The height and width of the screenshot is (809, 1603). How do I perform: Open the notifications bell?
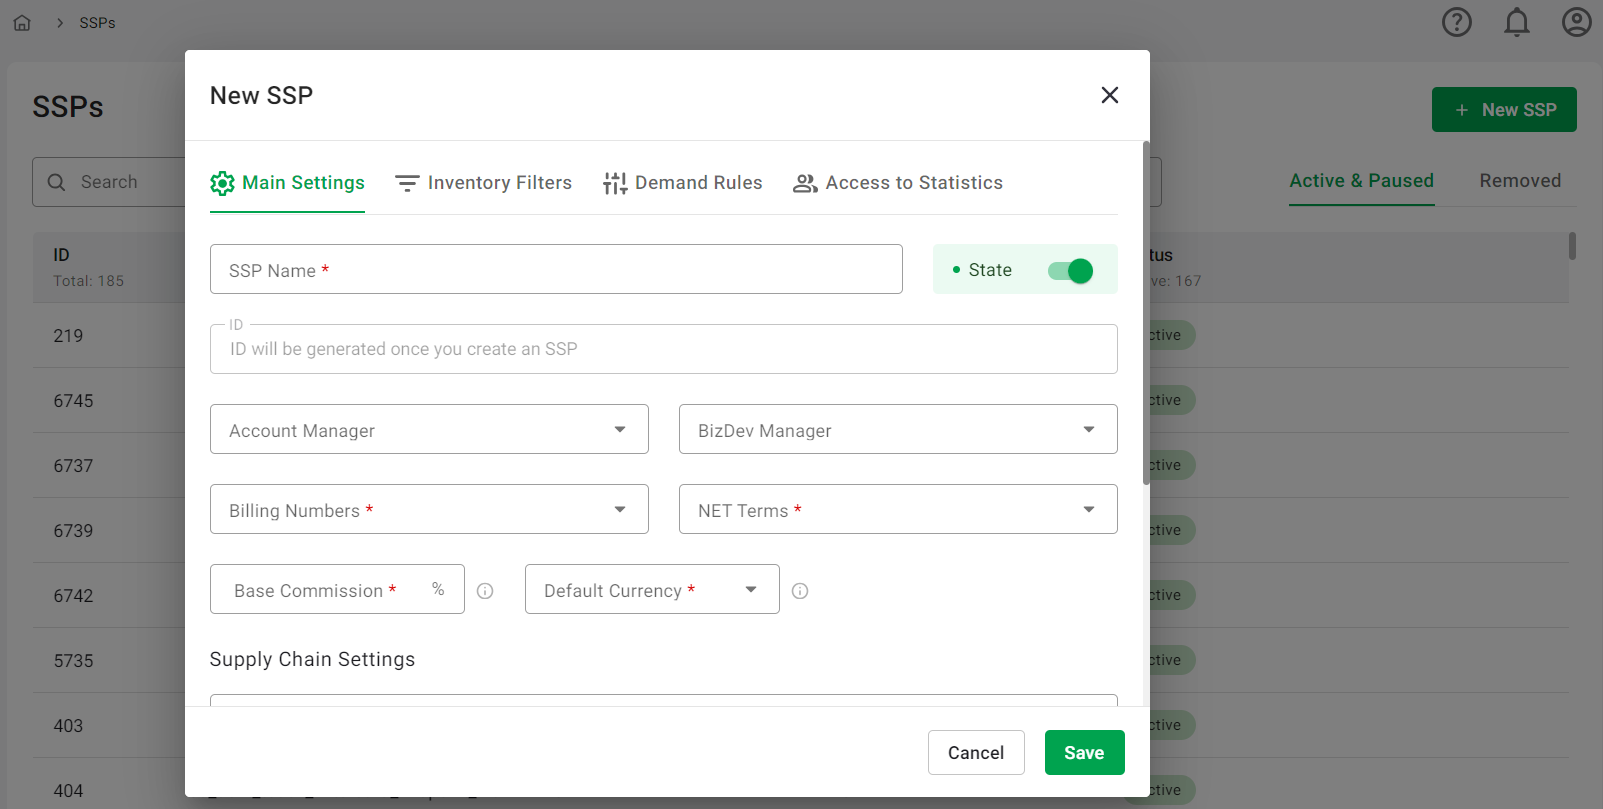click(x=1516, y=22)
